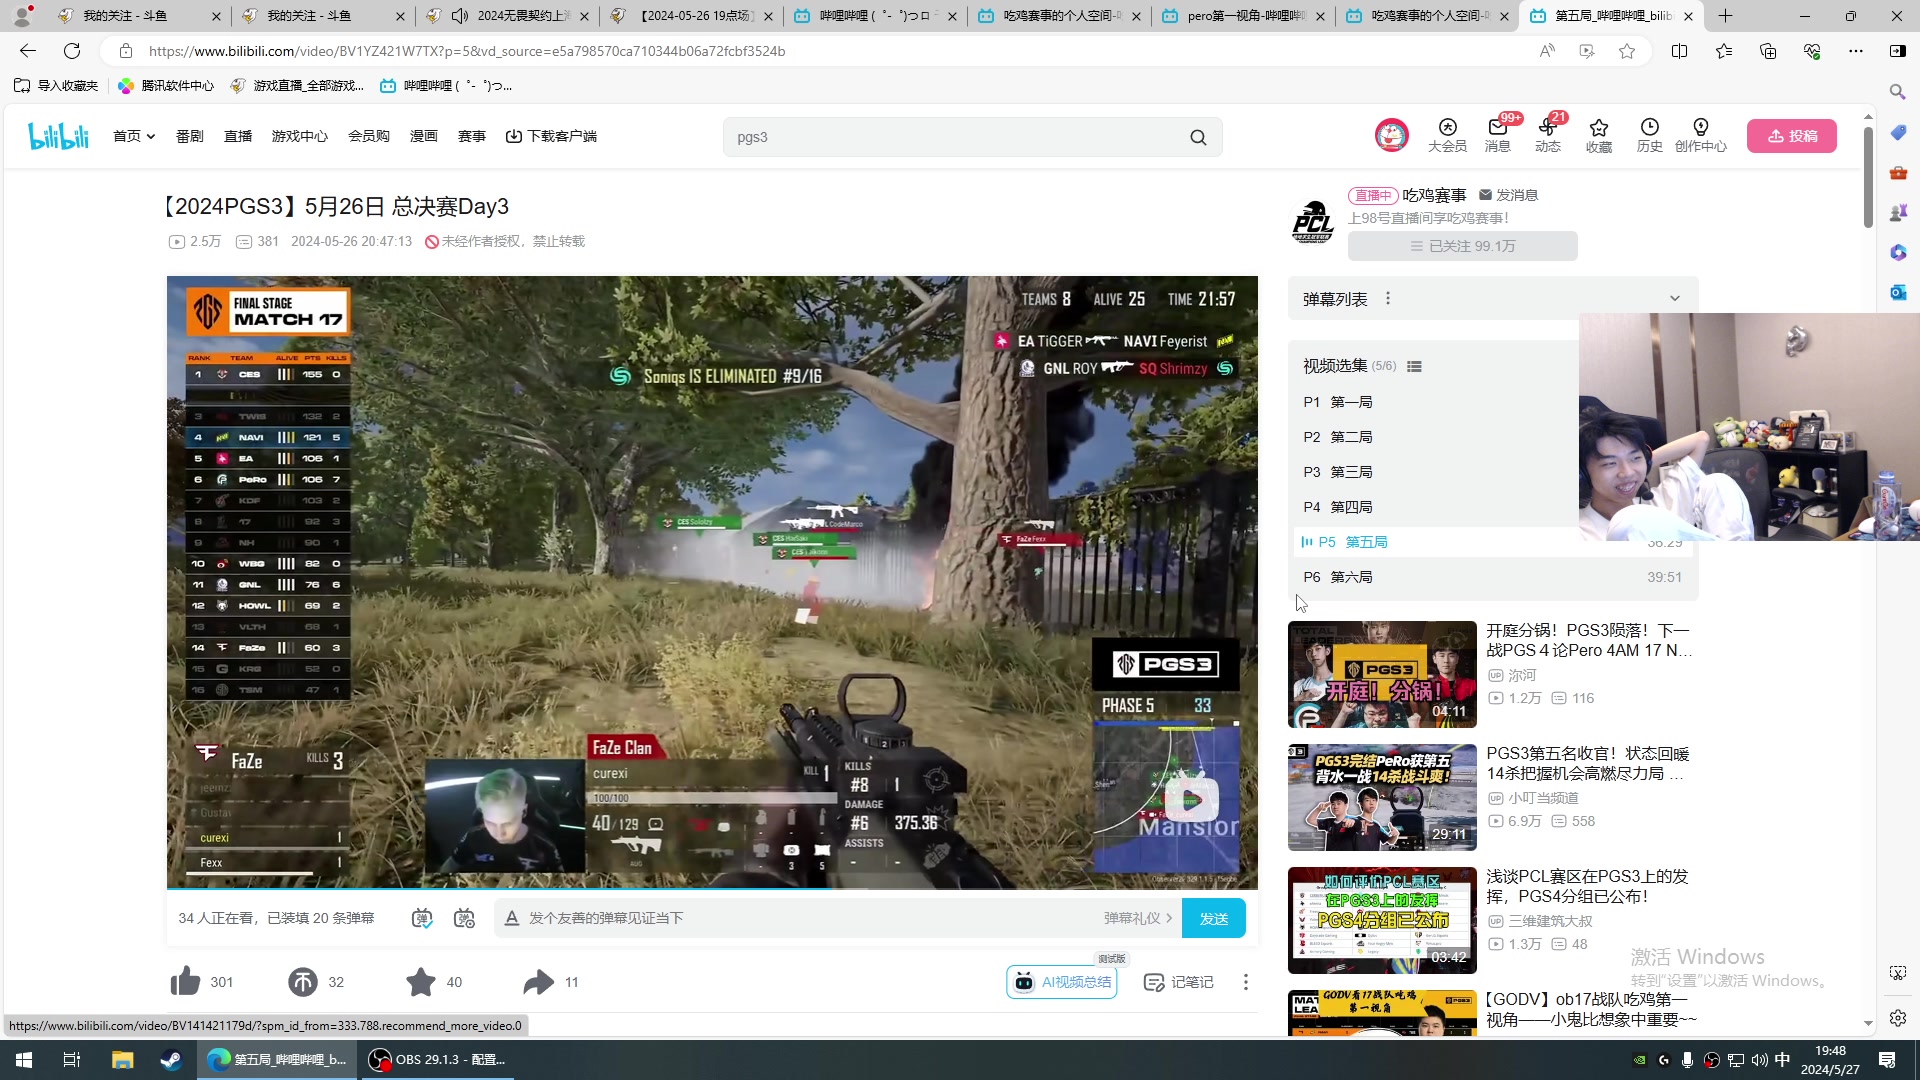Click the user avatar in header
The image size is (1920, 1080).
click(1391, 135)
